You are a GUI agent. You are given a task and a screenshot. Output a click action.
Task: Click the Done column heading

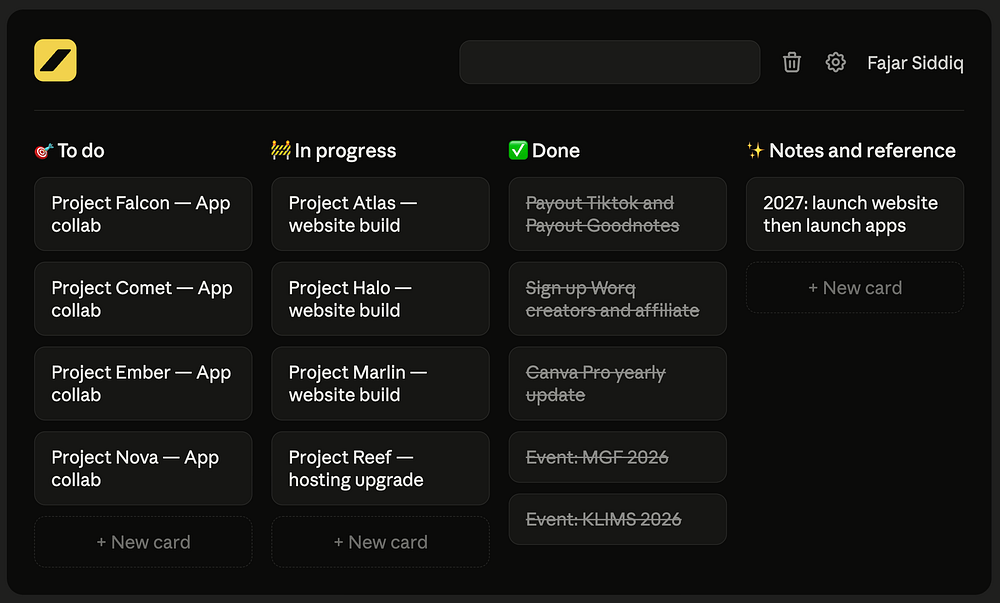point(555,150)
